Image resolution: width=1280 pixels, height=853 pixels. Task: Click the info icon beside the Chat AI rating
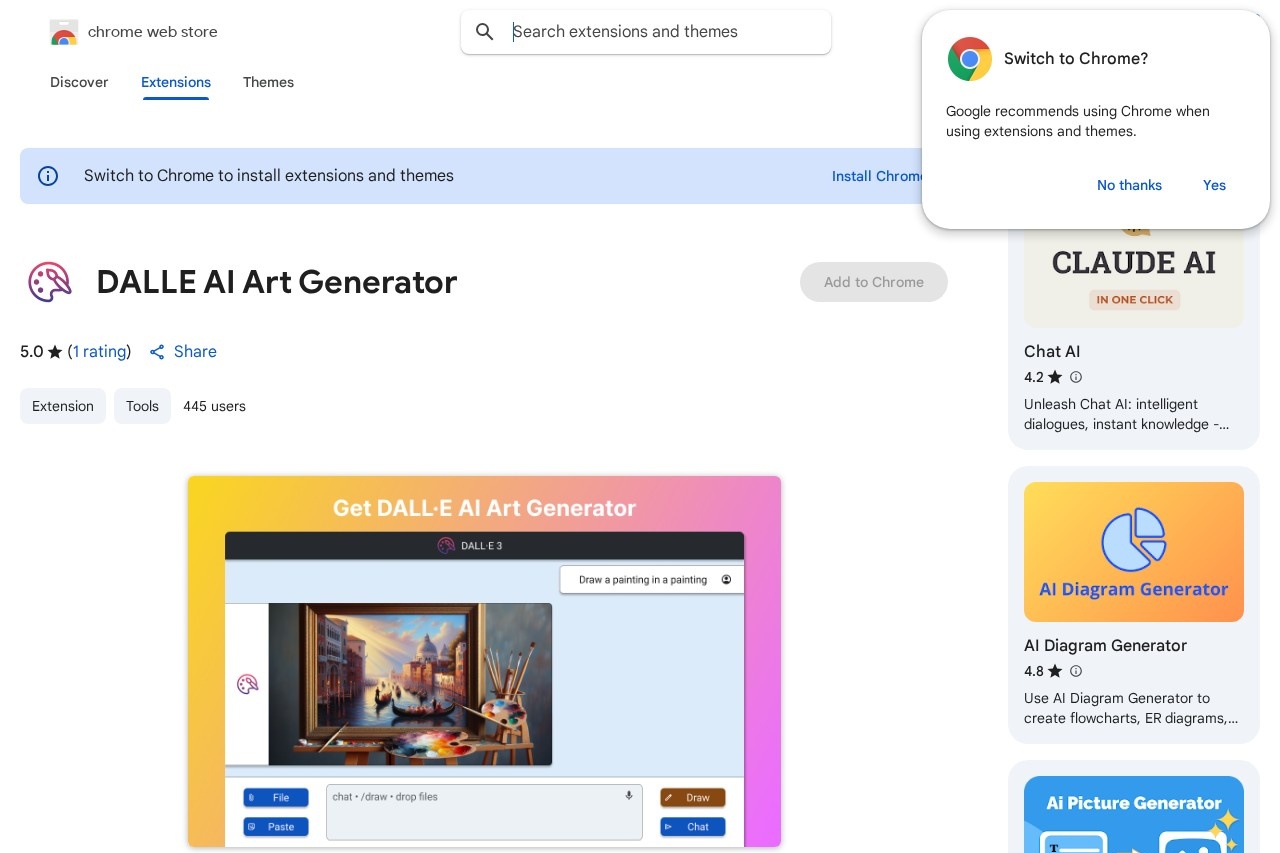coord(1076,377)
